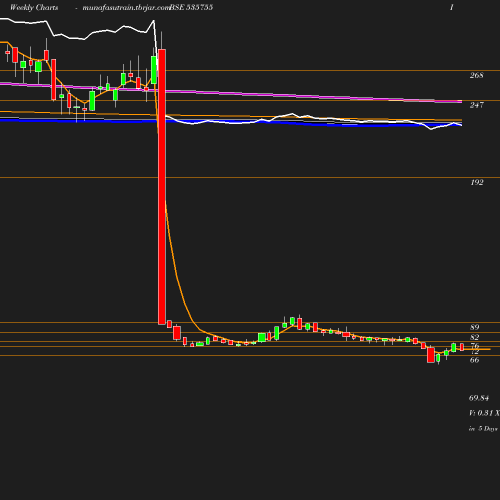Click the 268 price level label
Image resolution: width=500 pixels, height=500 pixels.
pos(477,75)
